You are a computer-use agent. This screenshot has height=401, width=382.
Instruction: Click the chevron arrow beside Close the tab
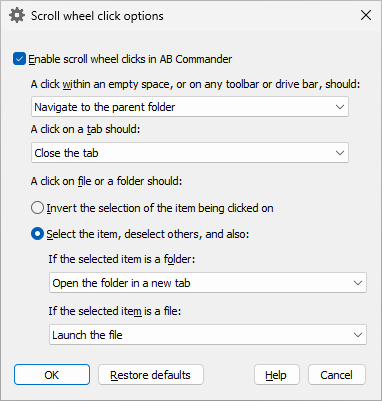click(x=340, y=153)
